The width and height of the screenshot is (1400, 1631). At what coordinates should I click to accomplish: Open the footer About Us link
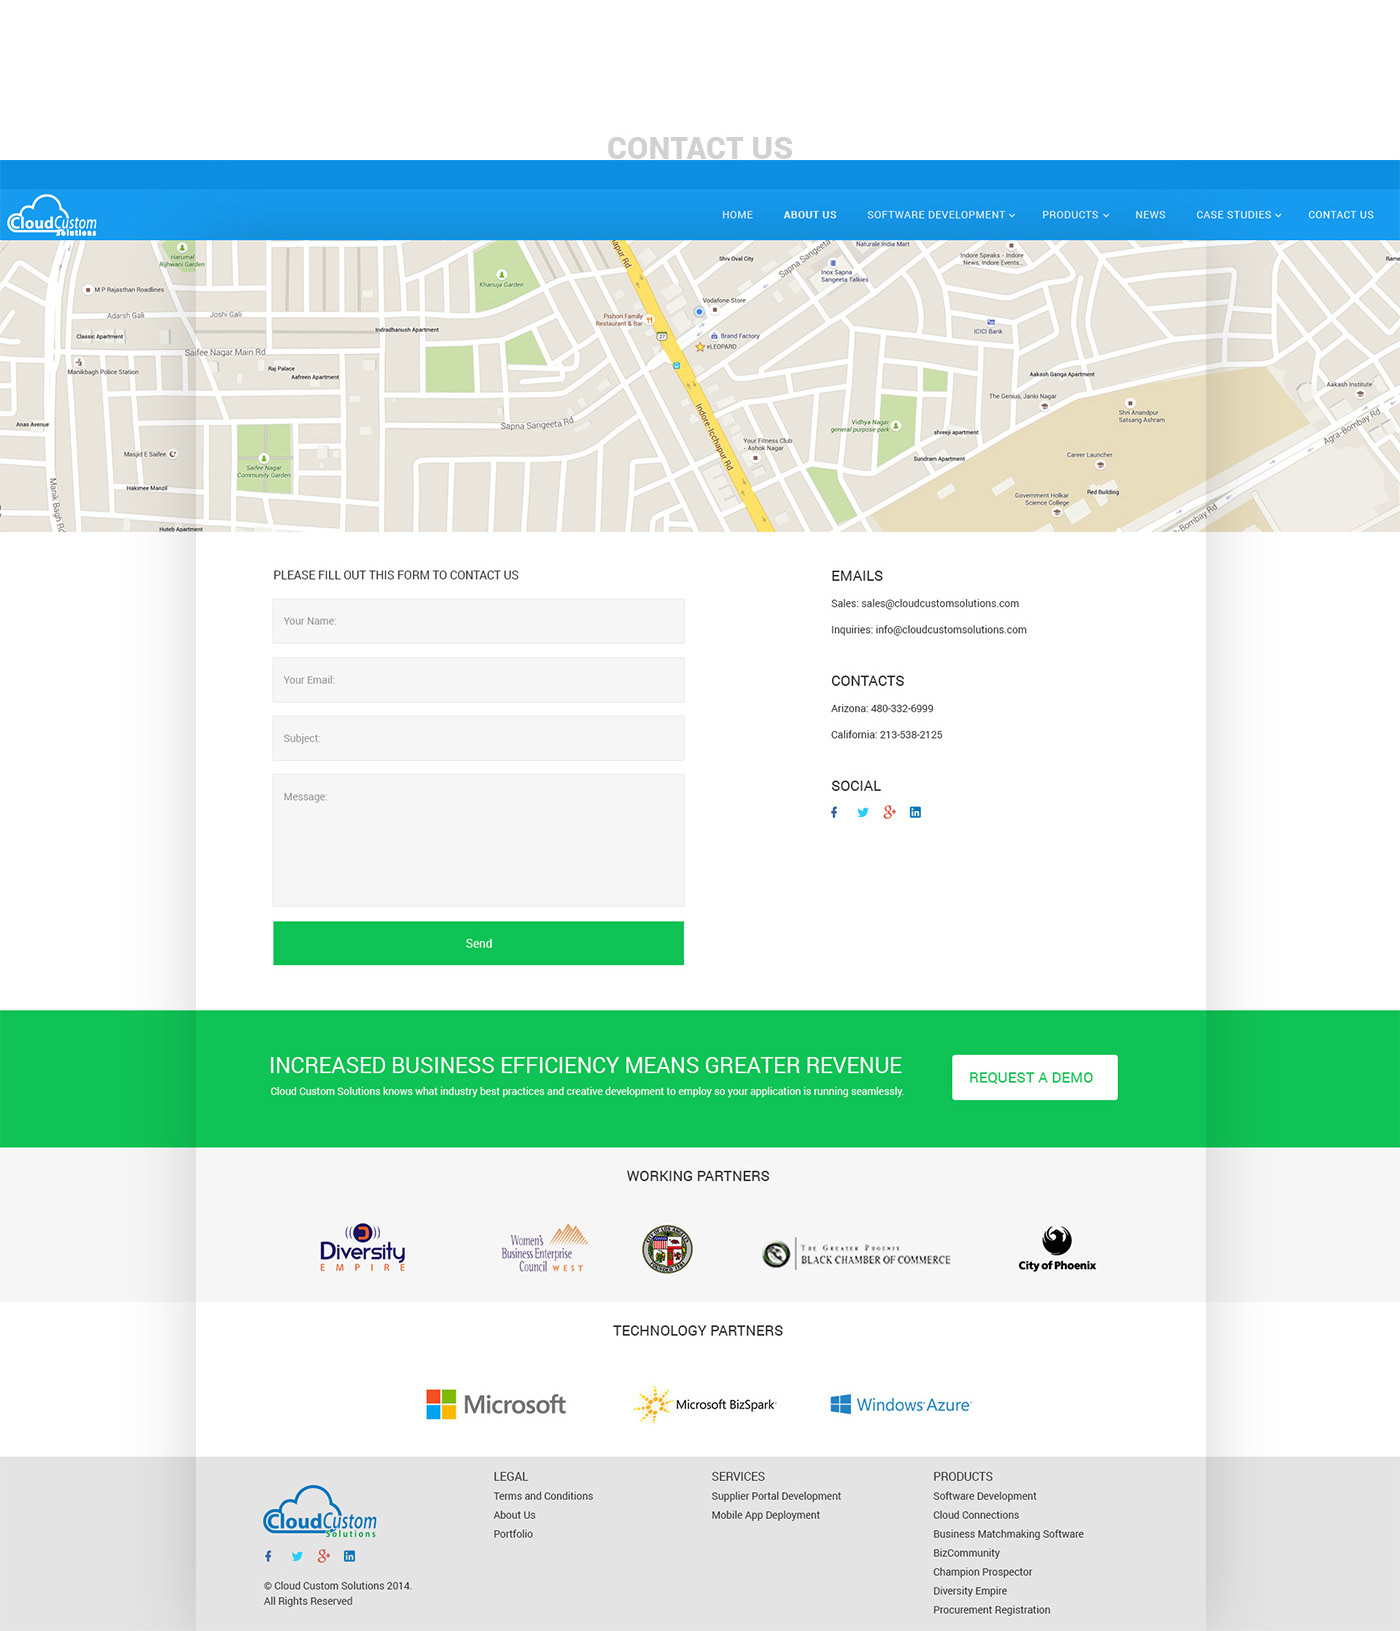pyautogui.click(x=514, y=1515)
